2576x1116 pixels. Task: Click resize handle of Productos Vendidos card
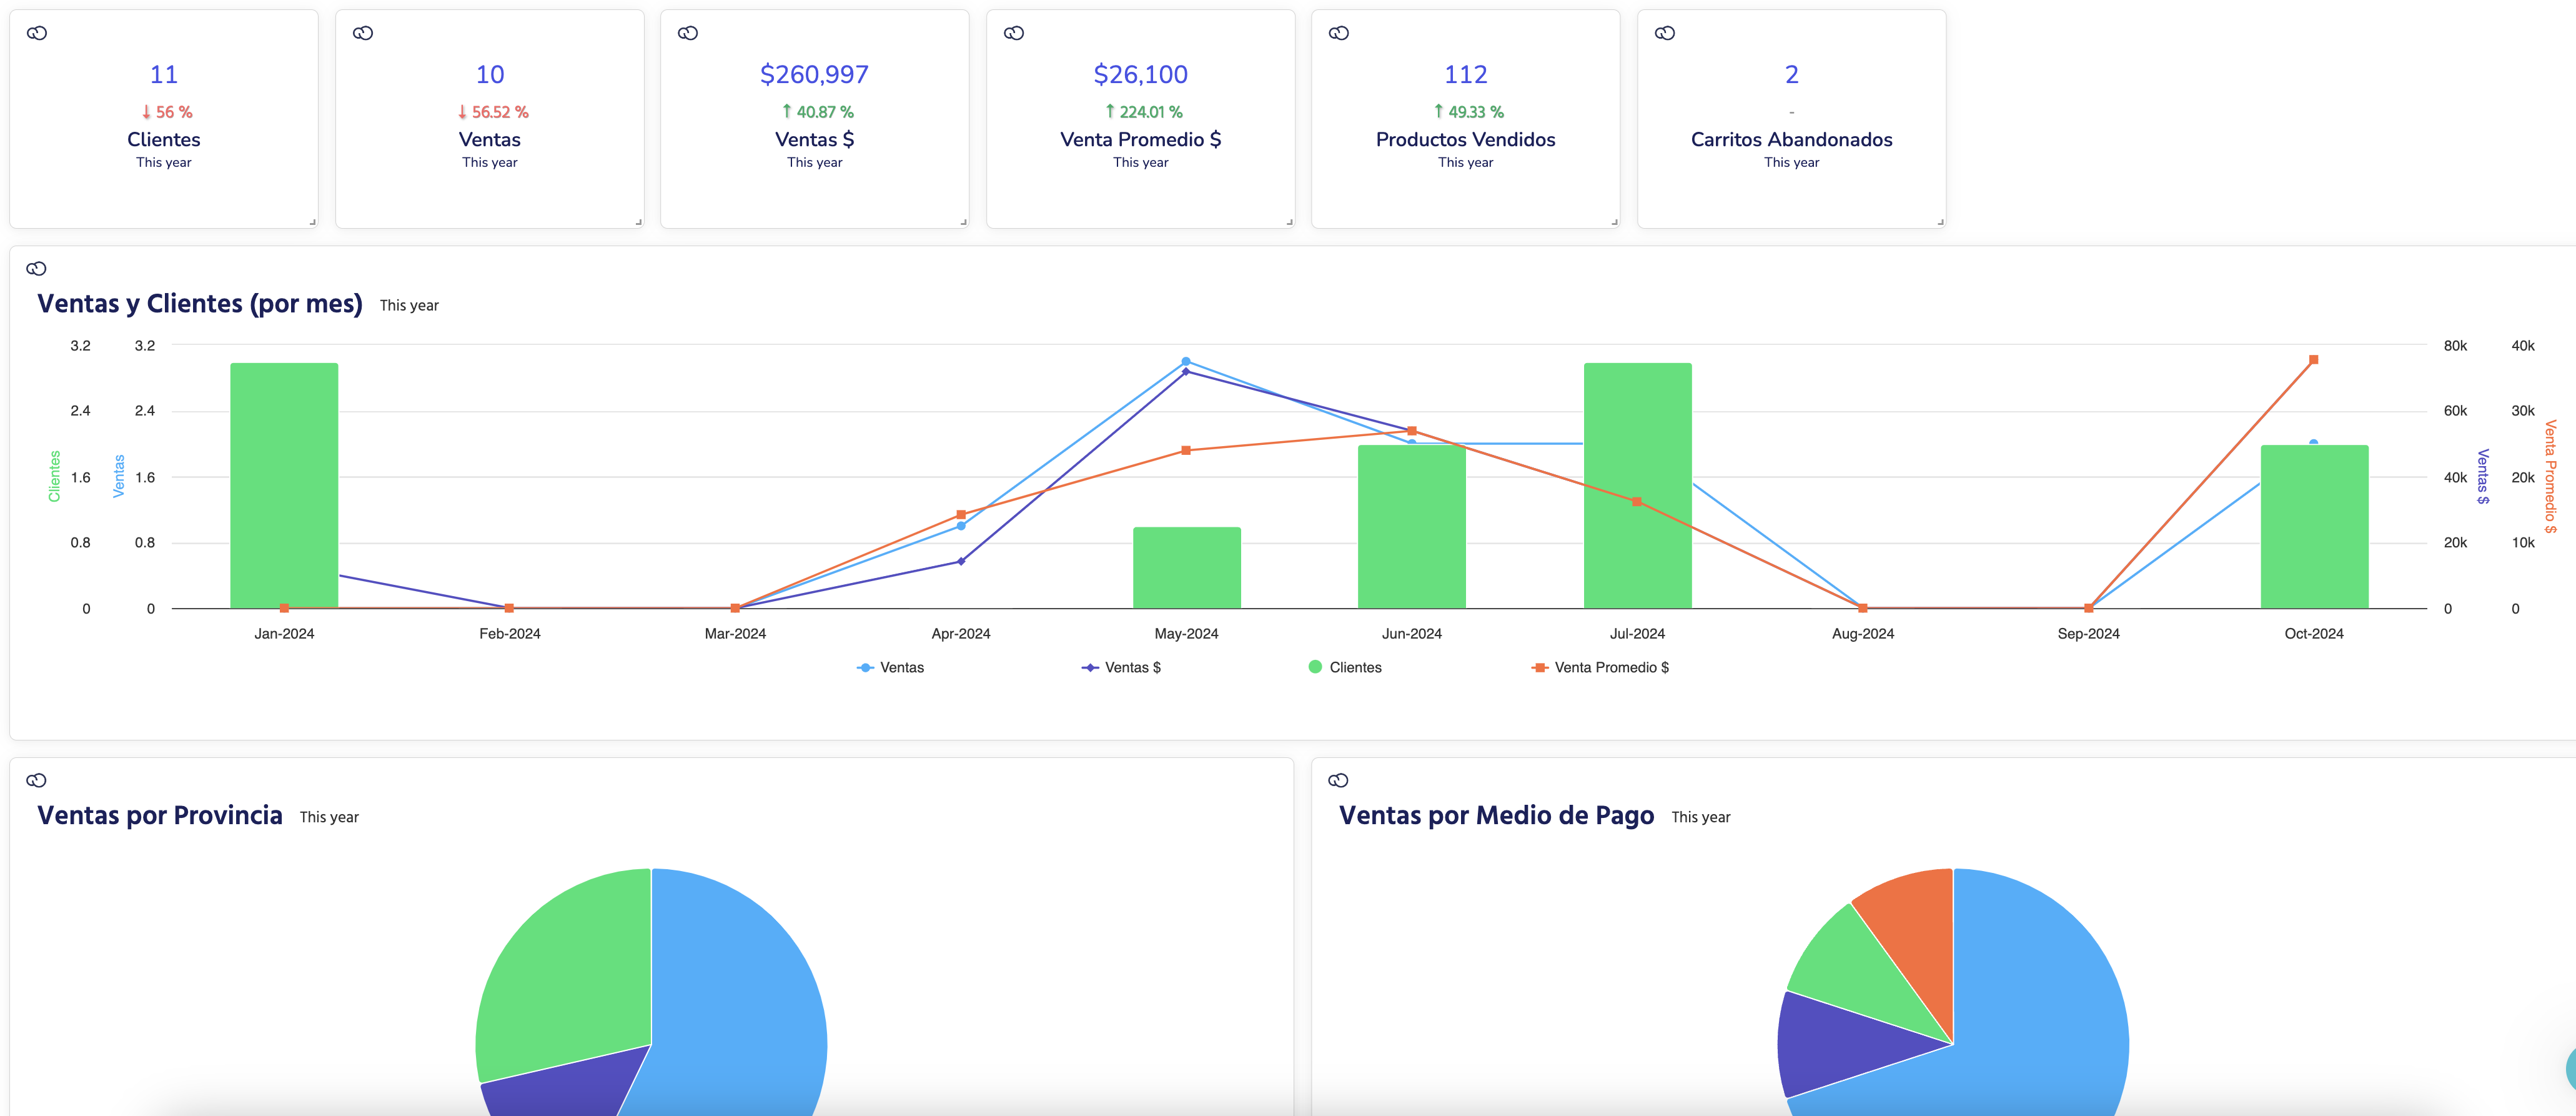click(1614, 222)
